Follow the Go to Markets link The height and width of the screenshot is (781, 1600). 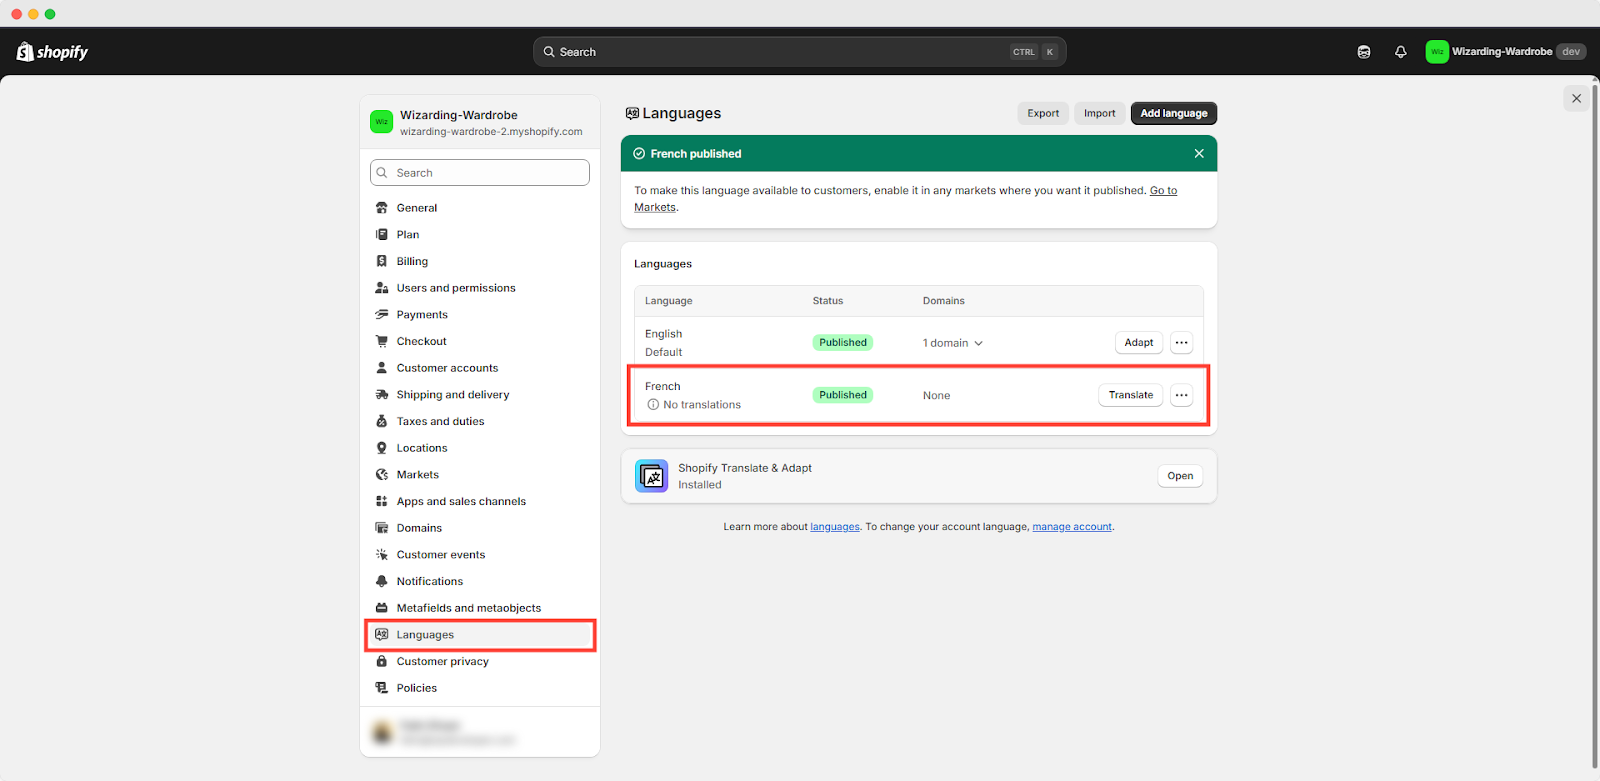coord(1163,190)
